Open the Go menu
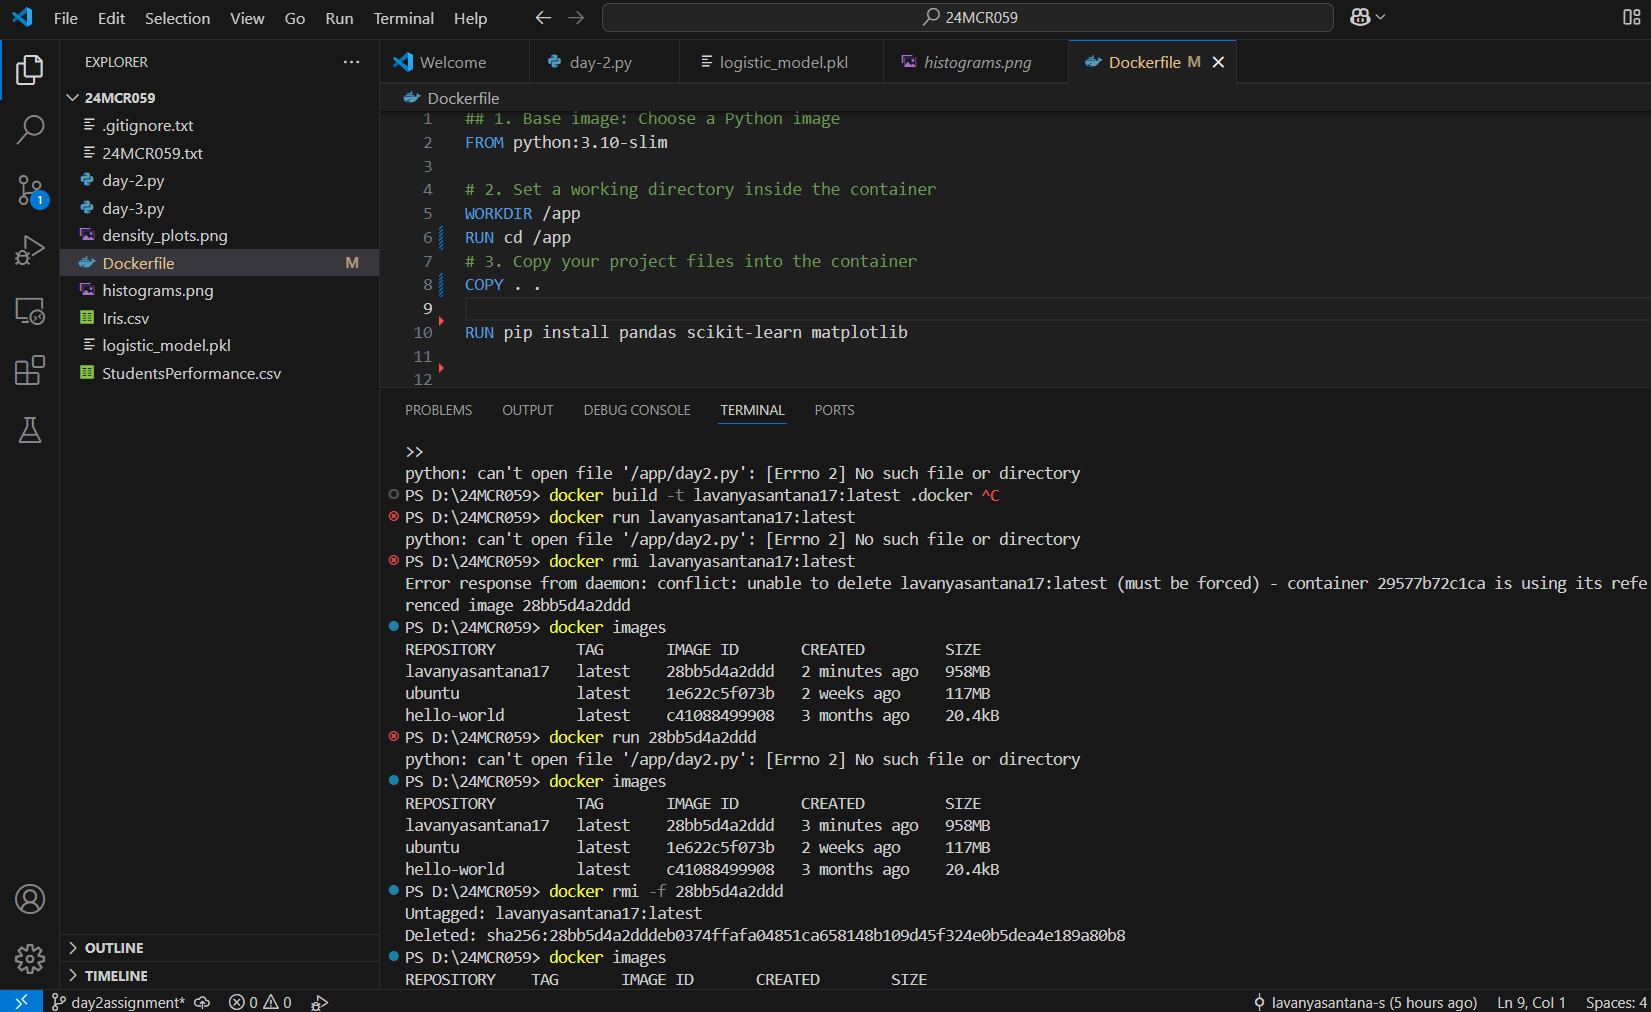The height and width of the screenshot is (1012, 1651). coord(295,18)
